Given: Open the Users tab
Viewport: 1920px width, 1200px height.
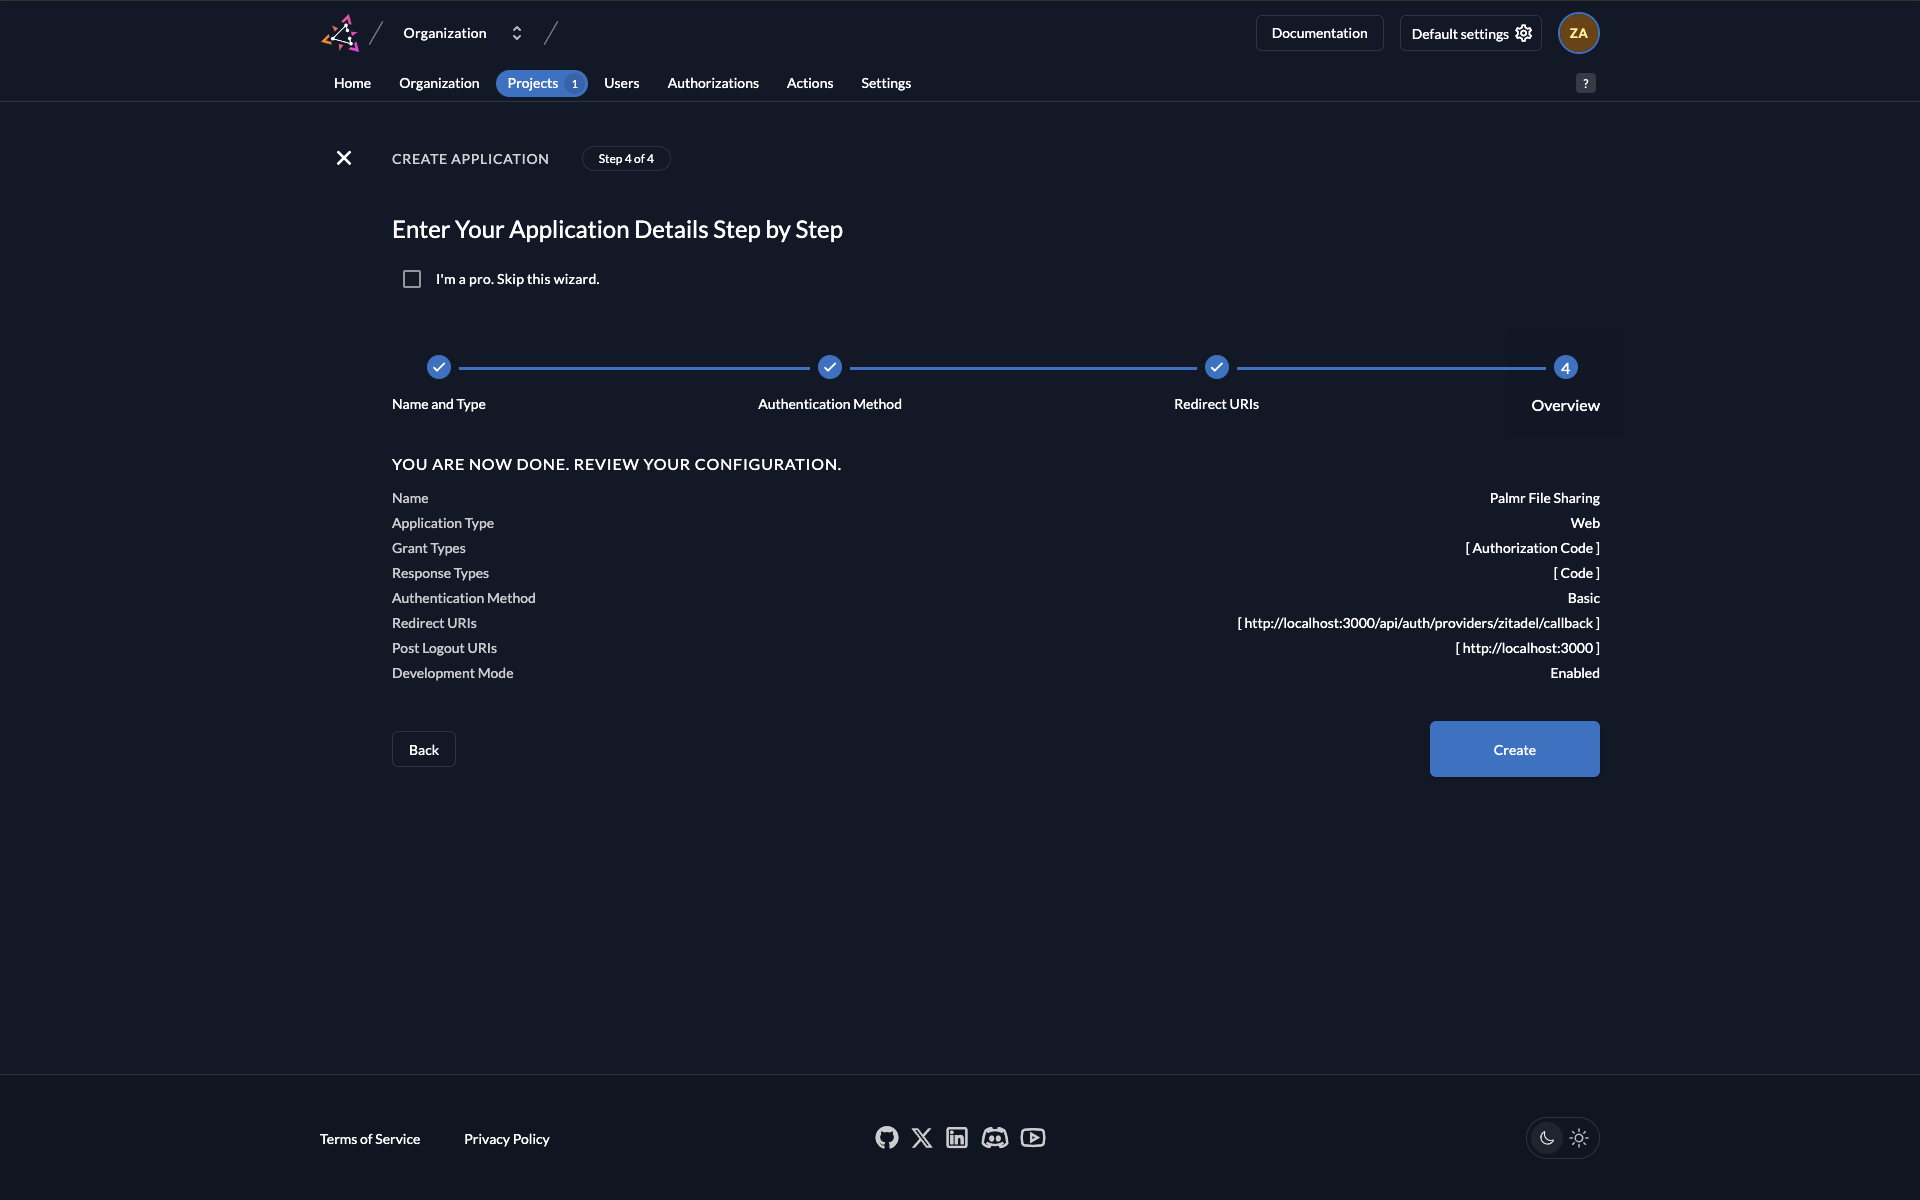Looking at the screenshot, I should coord(621,83).
